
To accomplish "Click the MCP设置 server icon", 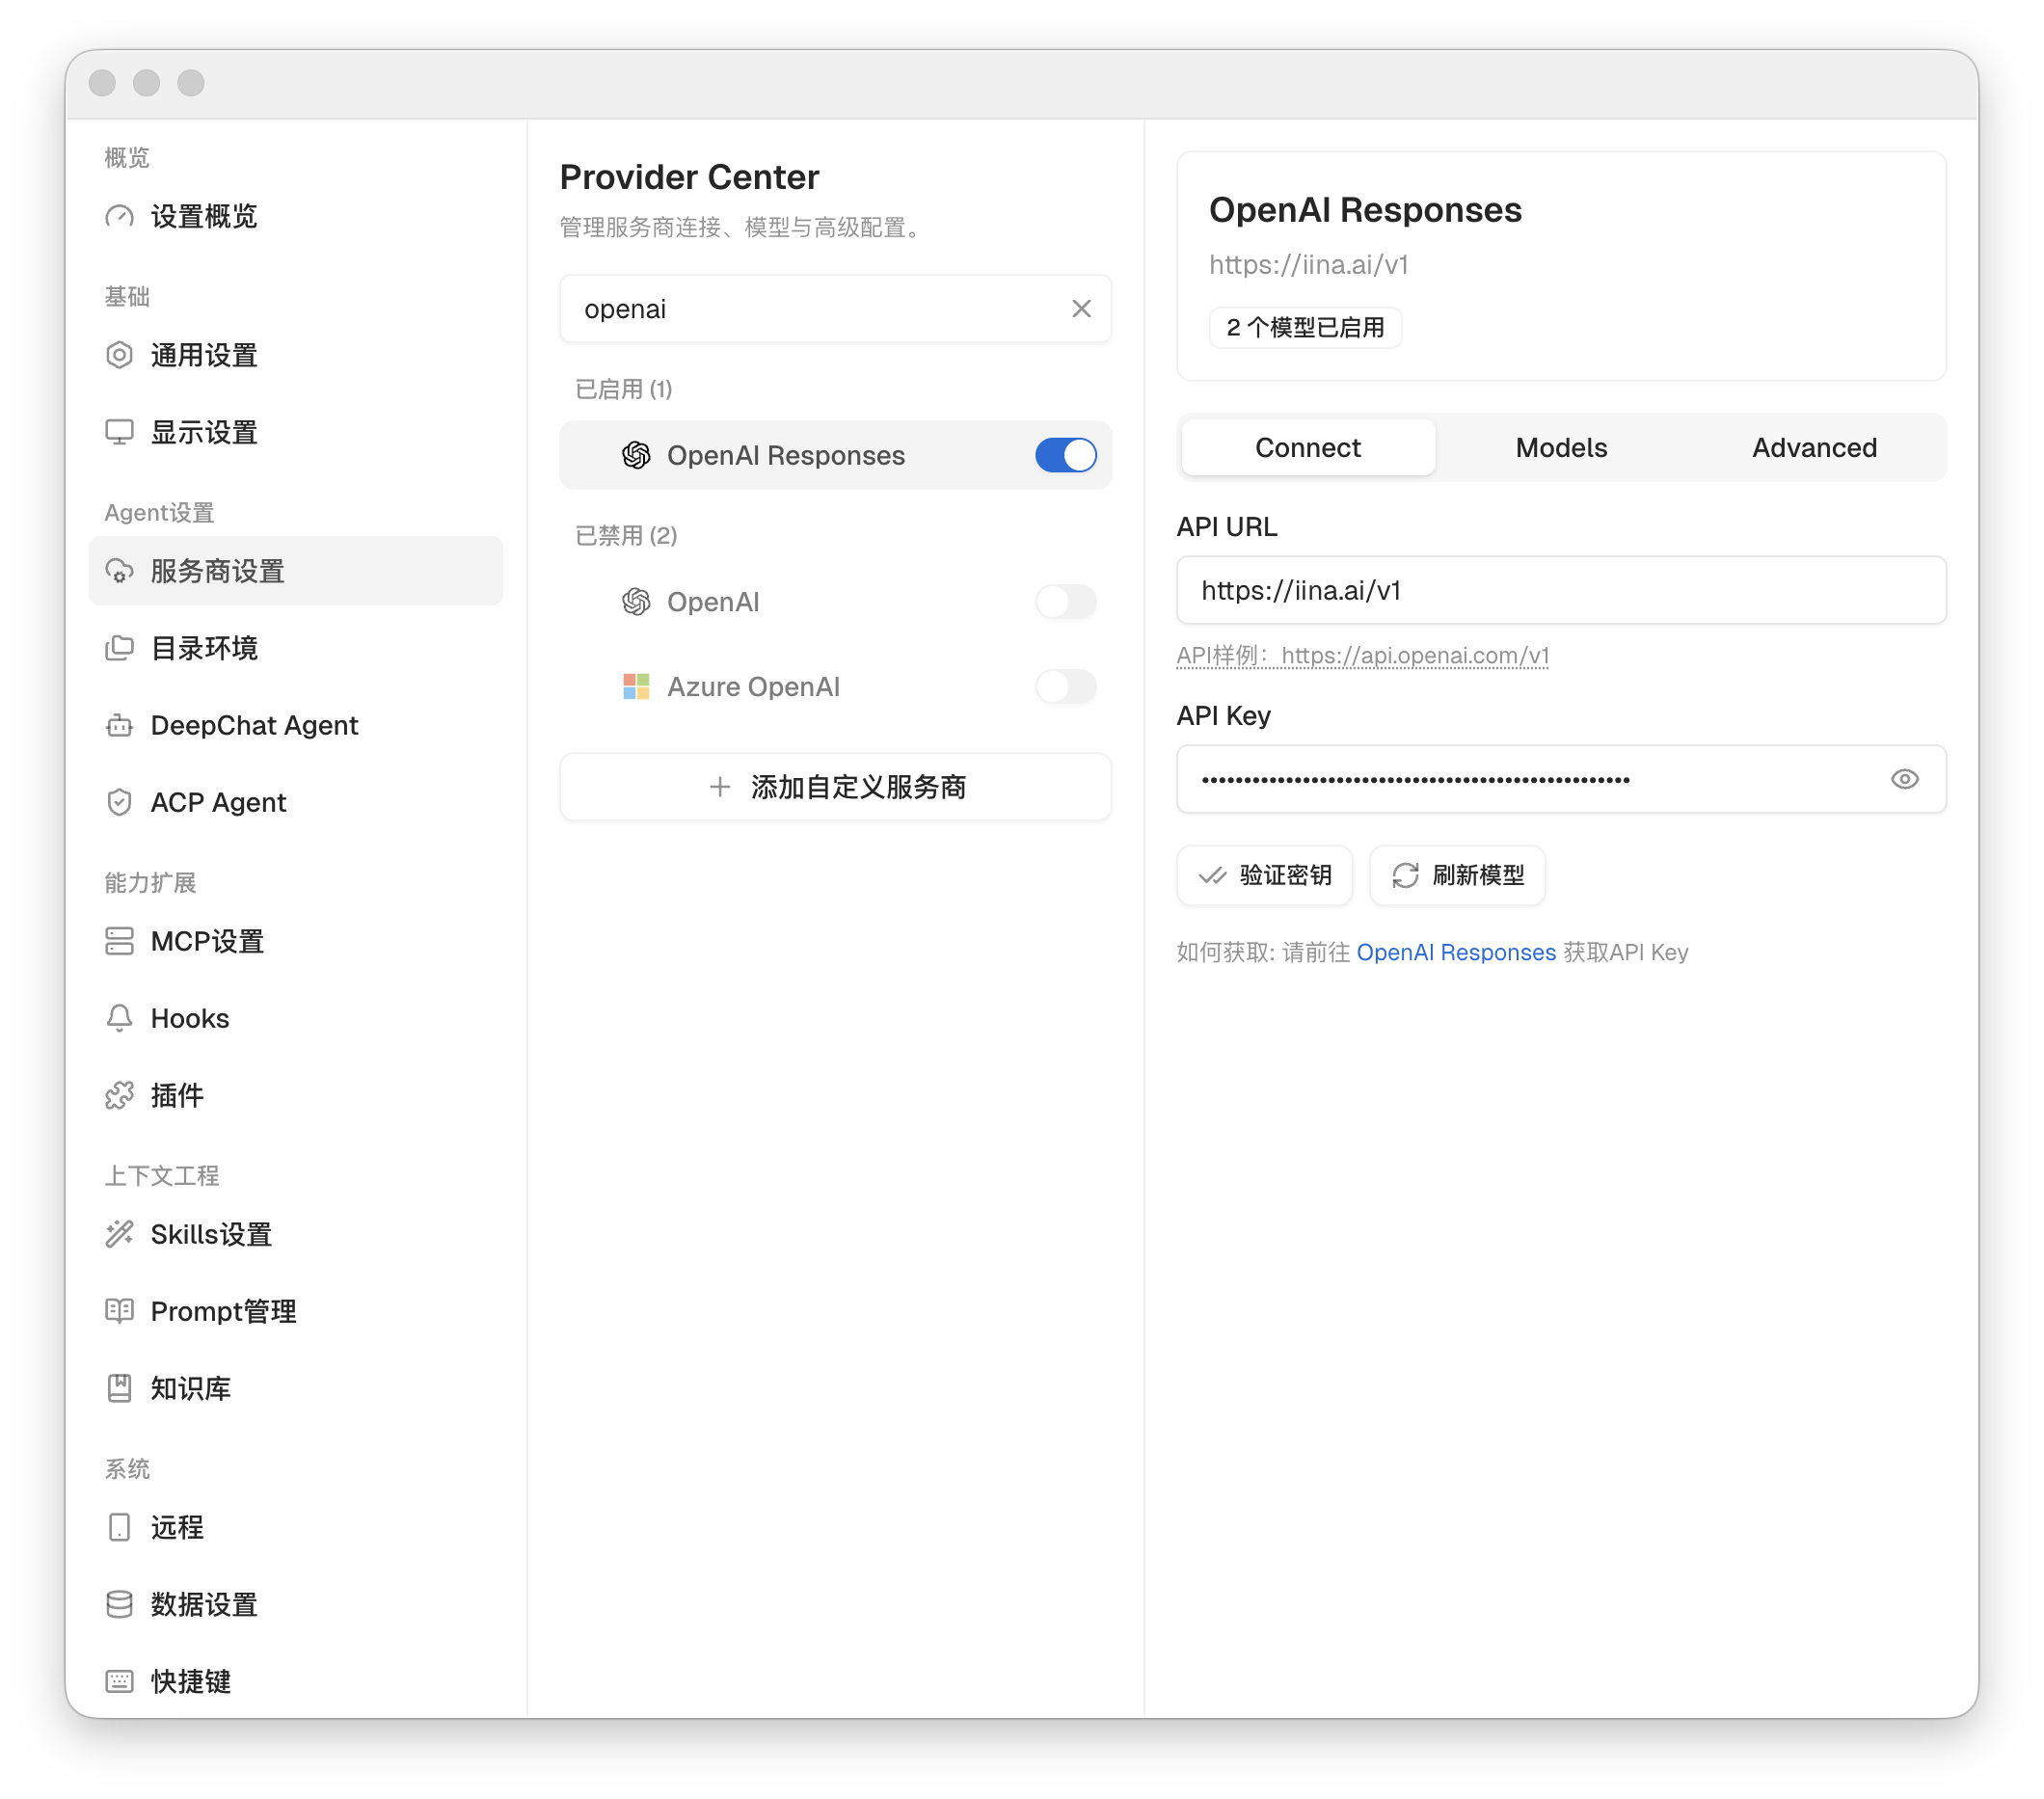I will click(119, 941).
